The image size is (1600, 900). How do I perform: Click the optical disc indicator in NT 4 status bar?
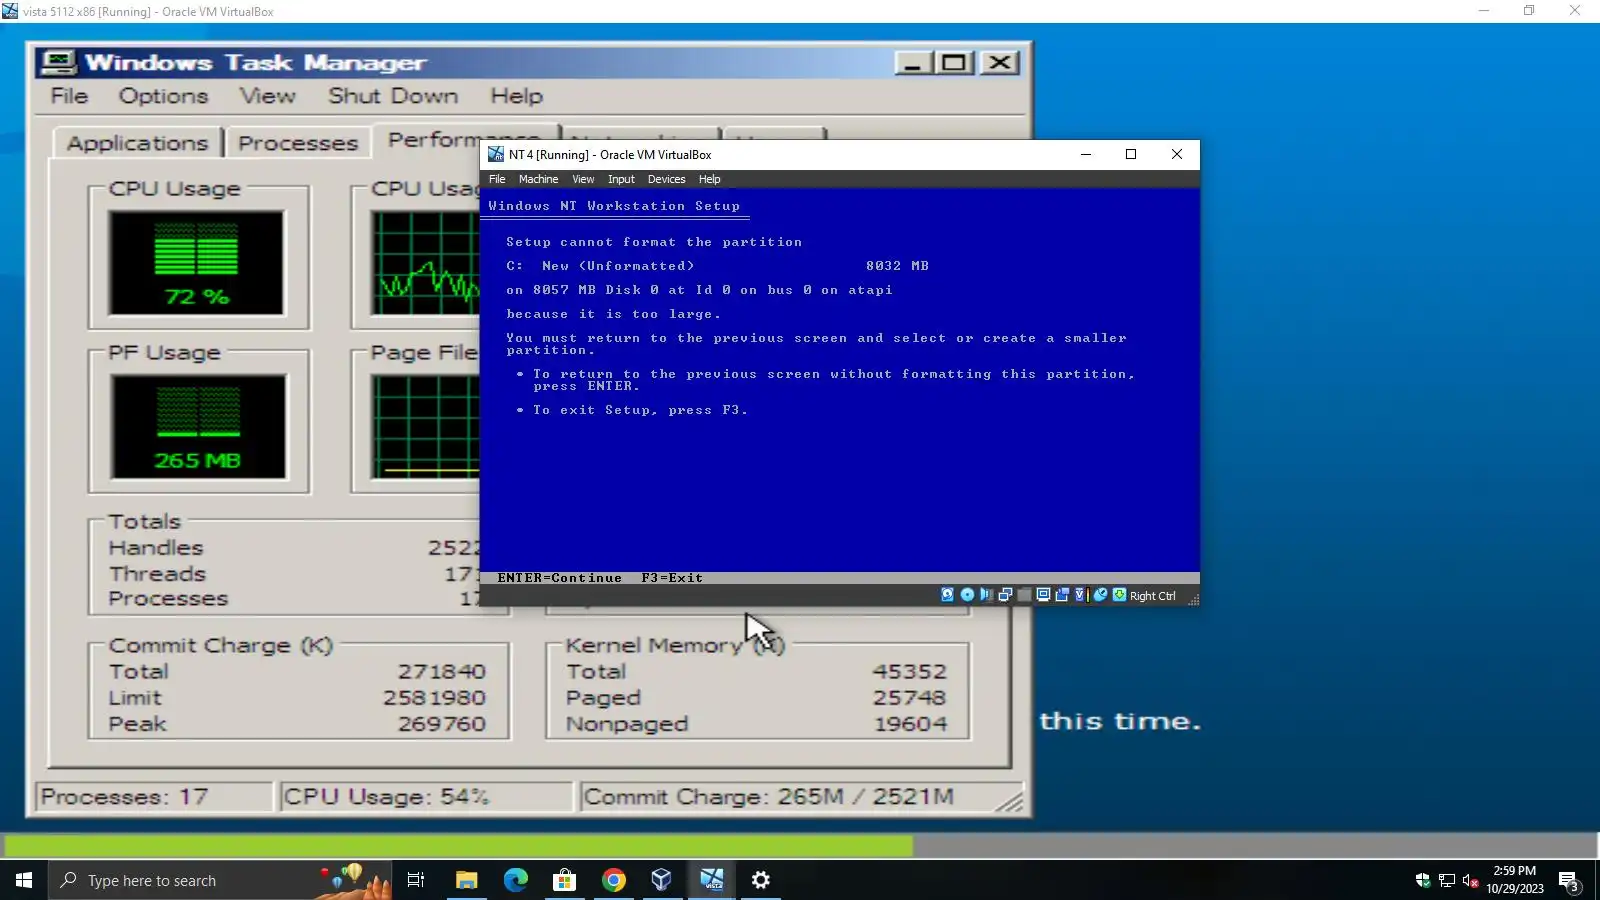coord(967,595)
